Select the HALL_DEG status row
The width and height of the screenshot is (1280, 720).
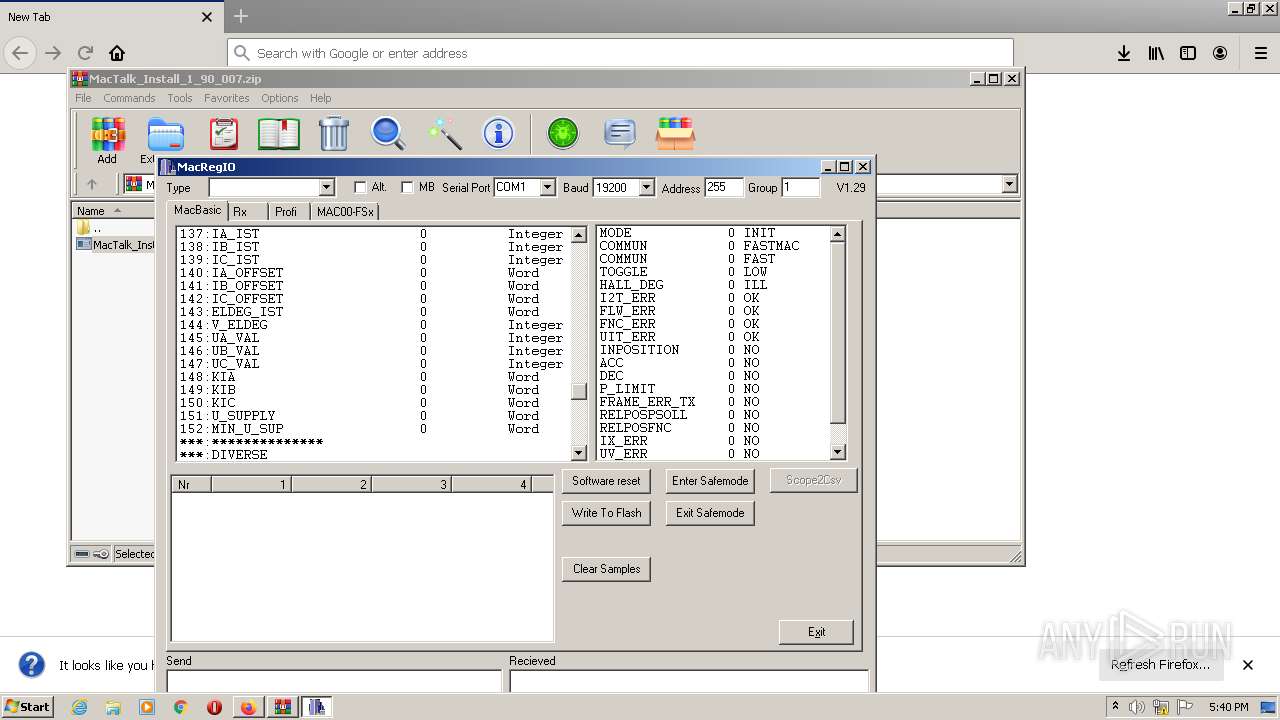[x=714, y=285]
